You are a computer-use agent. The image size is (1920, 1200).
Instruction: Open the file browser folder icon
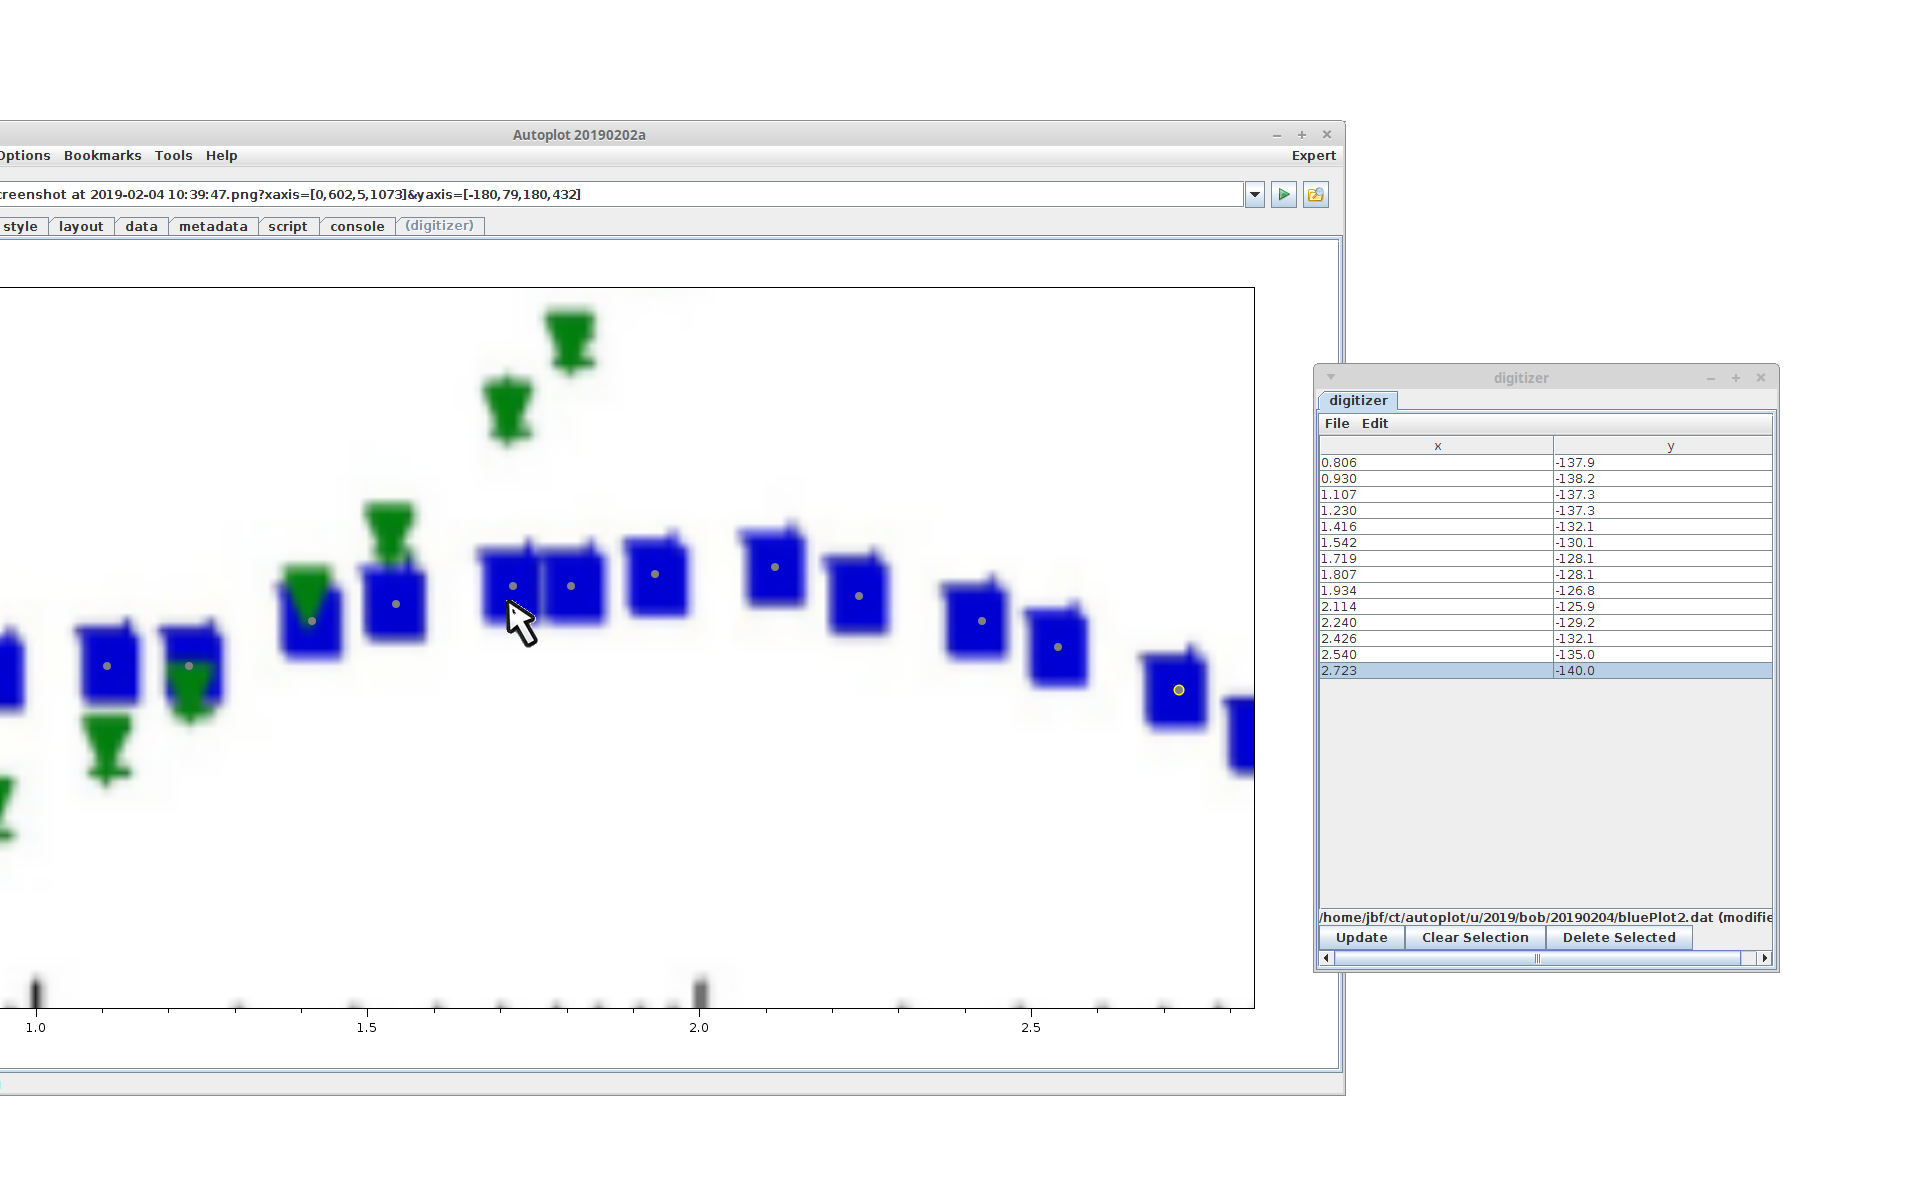[x=1316, y=195]
